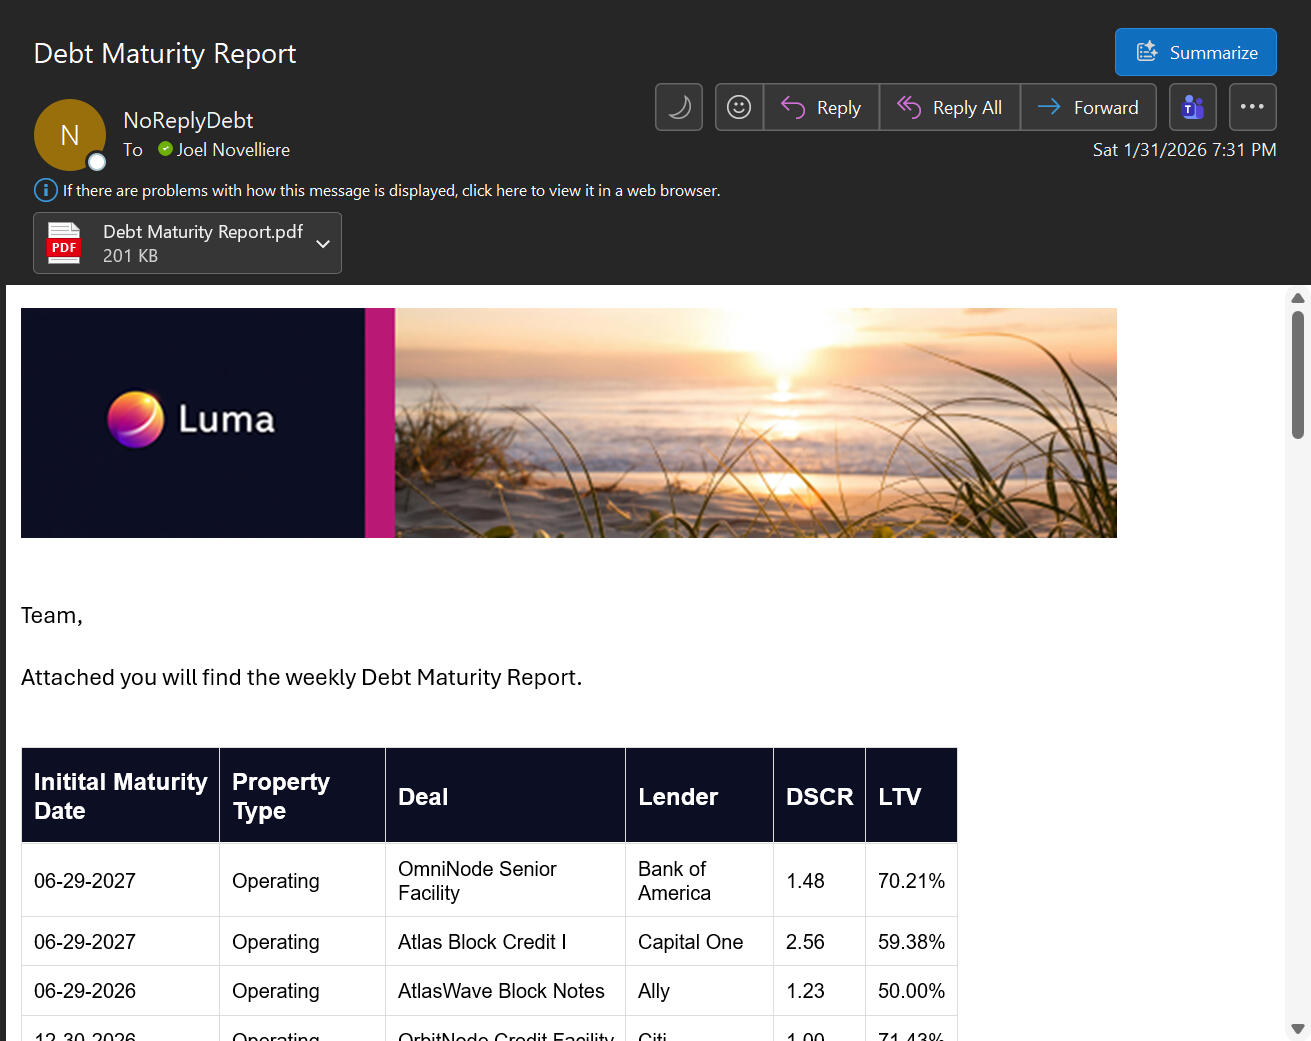Click the vertical scrollbar thumb
Screen dimensions: 1311x1041
pos(1297,375)
